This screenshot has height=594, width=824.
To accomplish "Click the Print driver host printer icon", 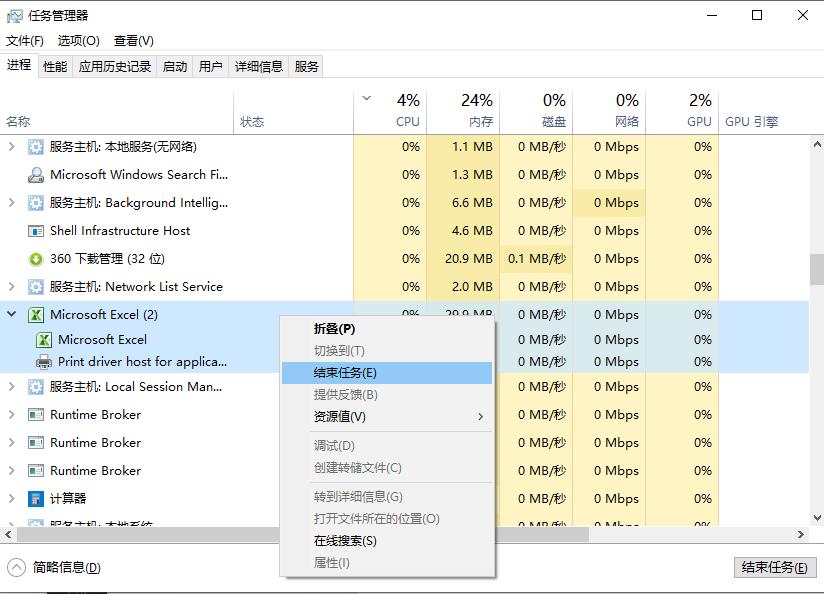I will [44, 362].
